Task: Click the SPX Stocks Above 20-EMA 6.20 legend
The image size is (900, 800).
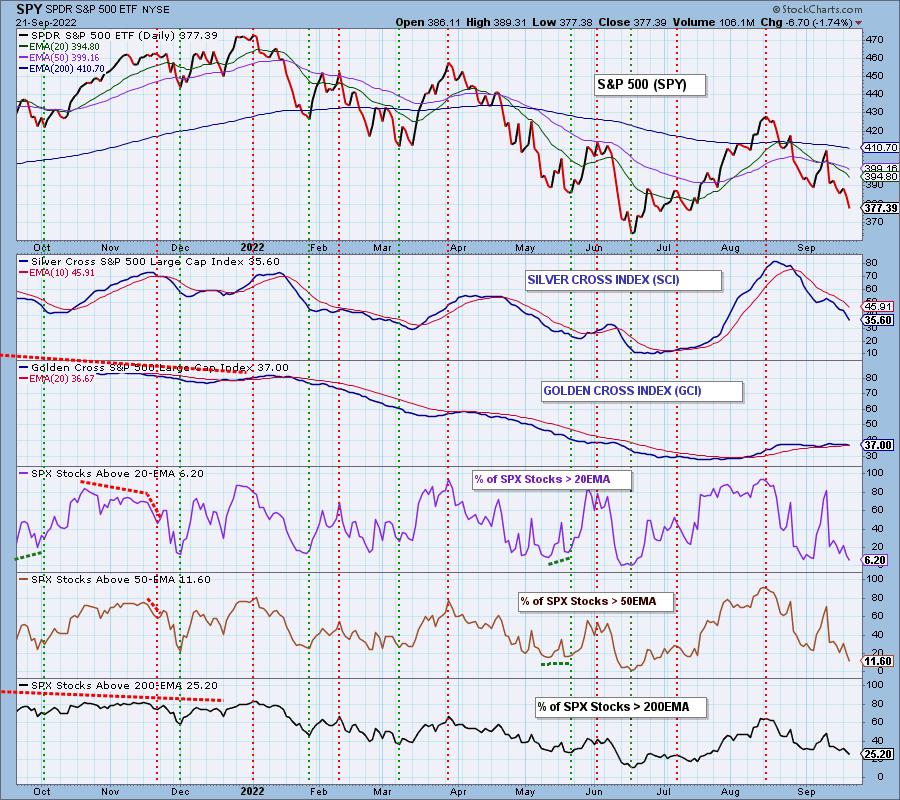Action: [111, 473]
